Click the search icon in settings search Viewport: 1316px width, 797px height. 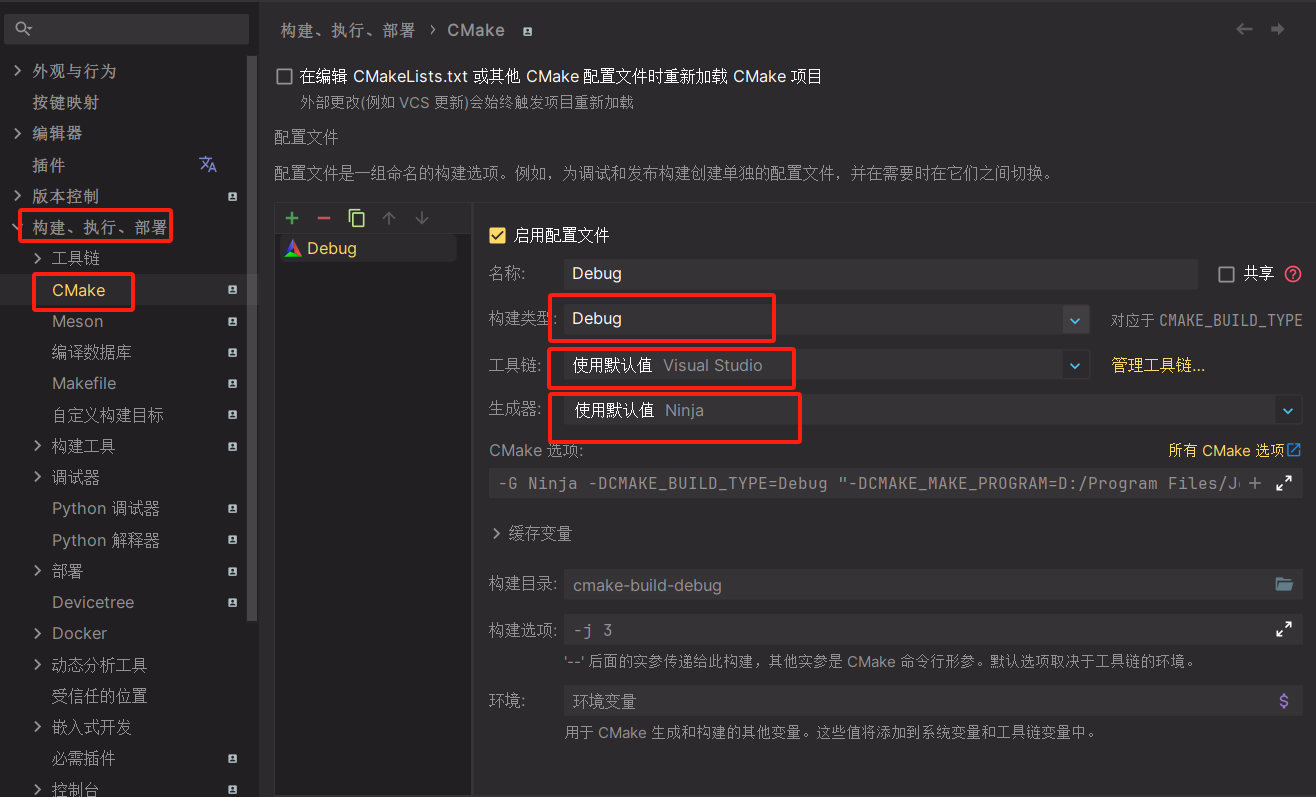coord(23,29)
